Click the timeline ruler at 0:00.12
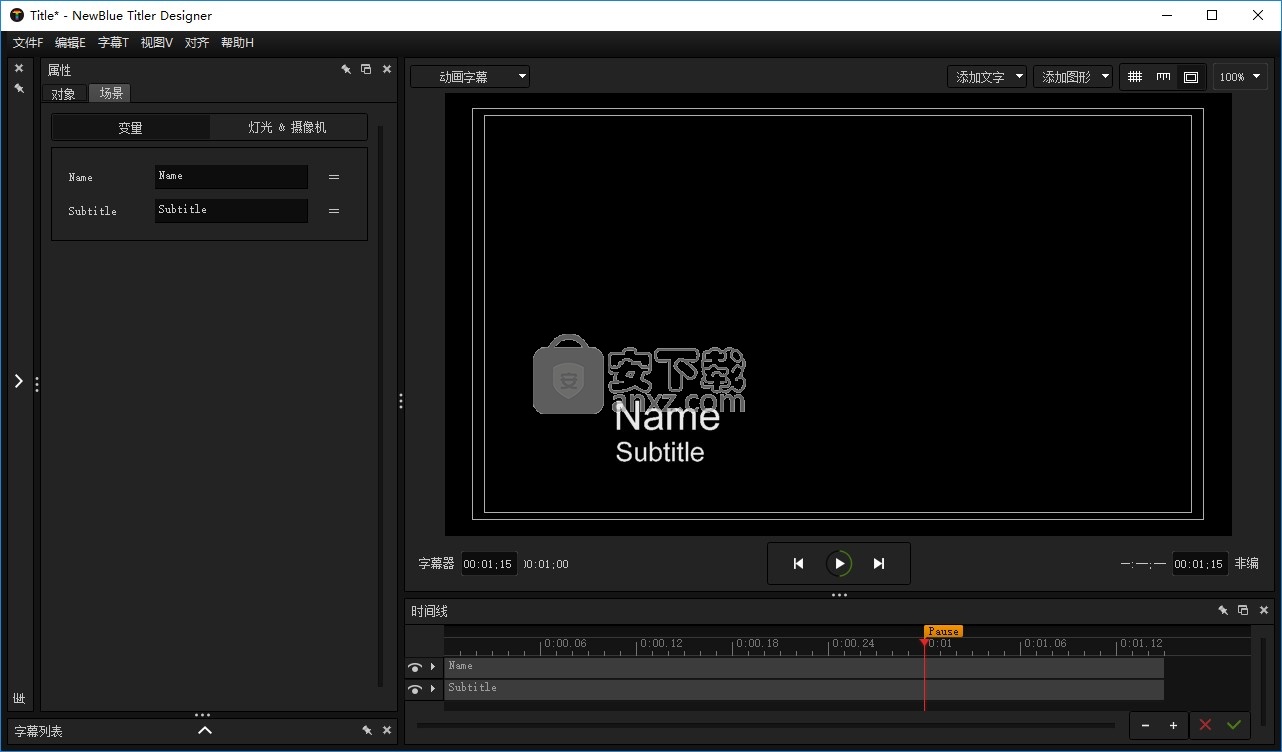 661,644
